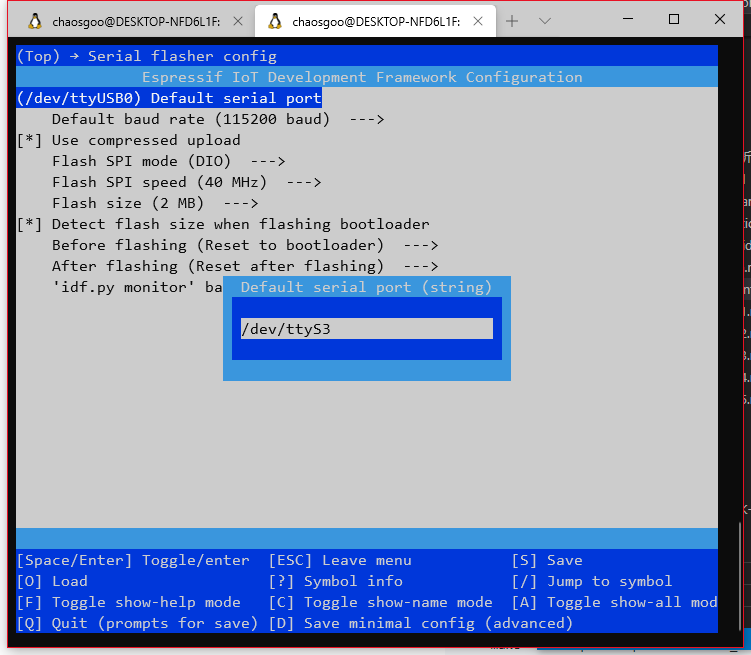Click the /dev/ttyS3 serial port input field

pos(366,329)
